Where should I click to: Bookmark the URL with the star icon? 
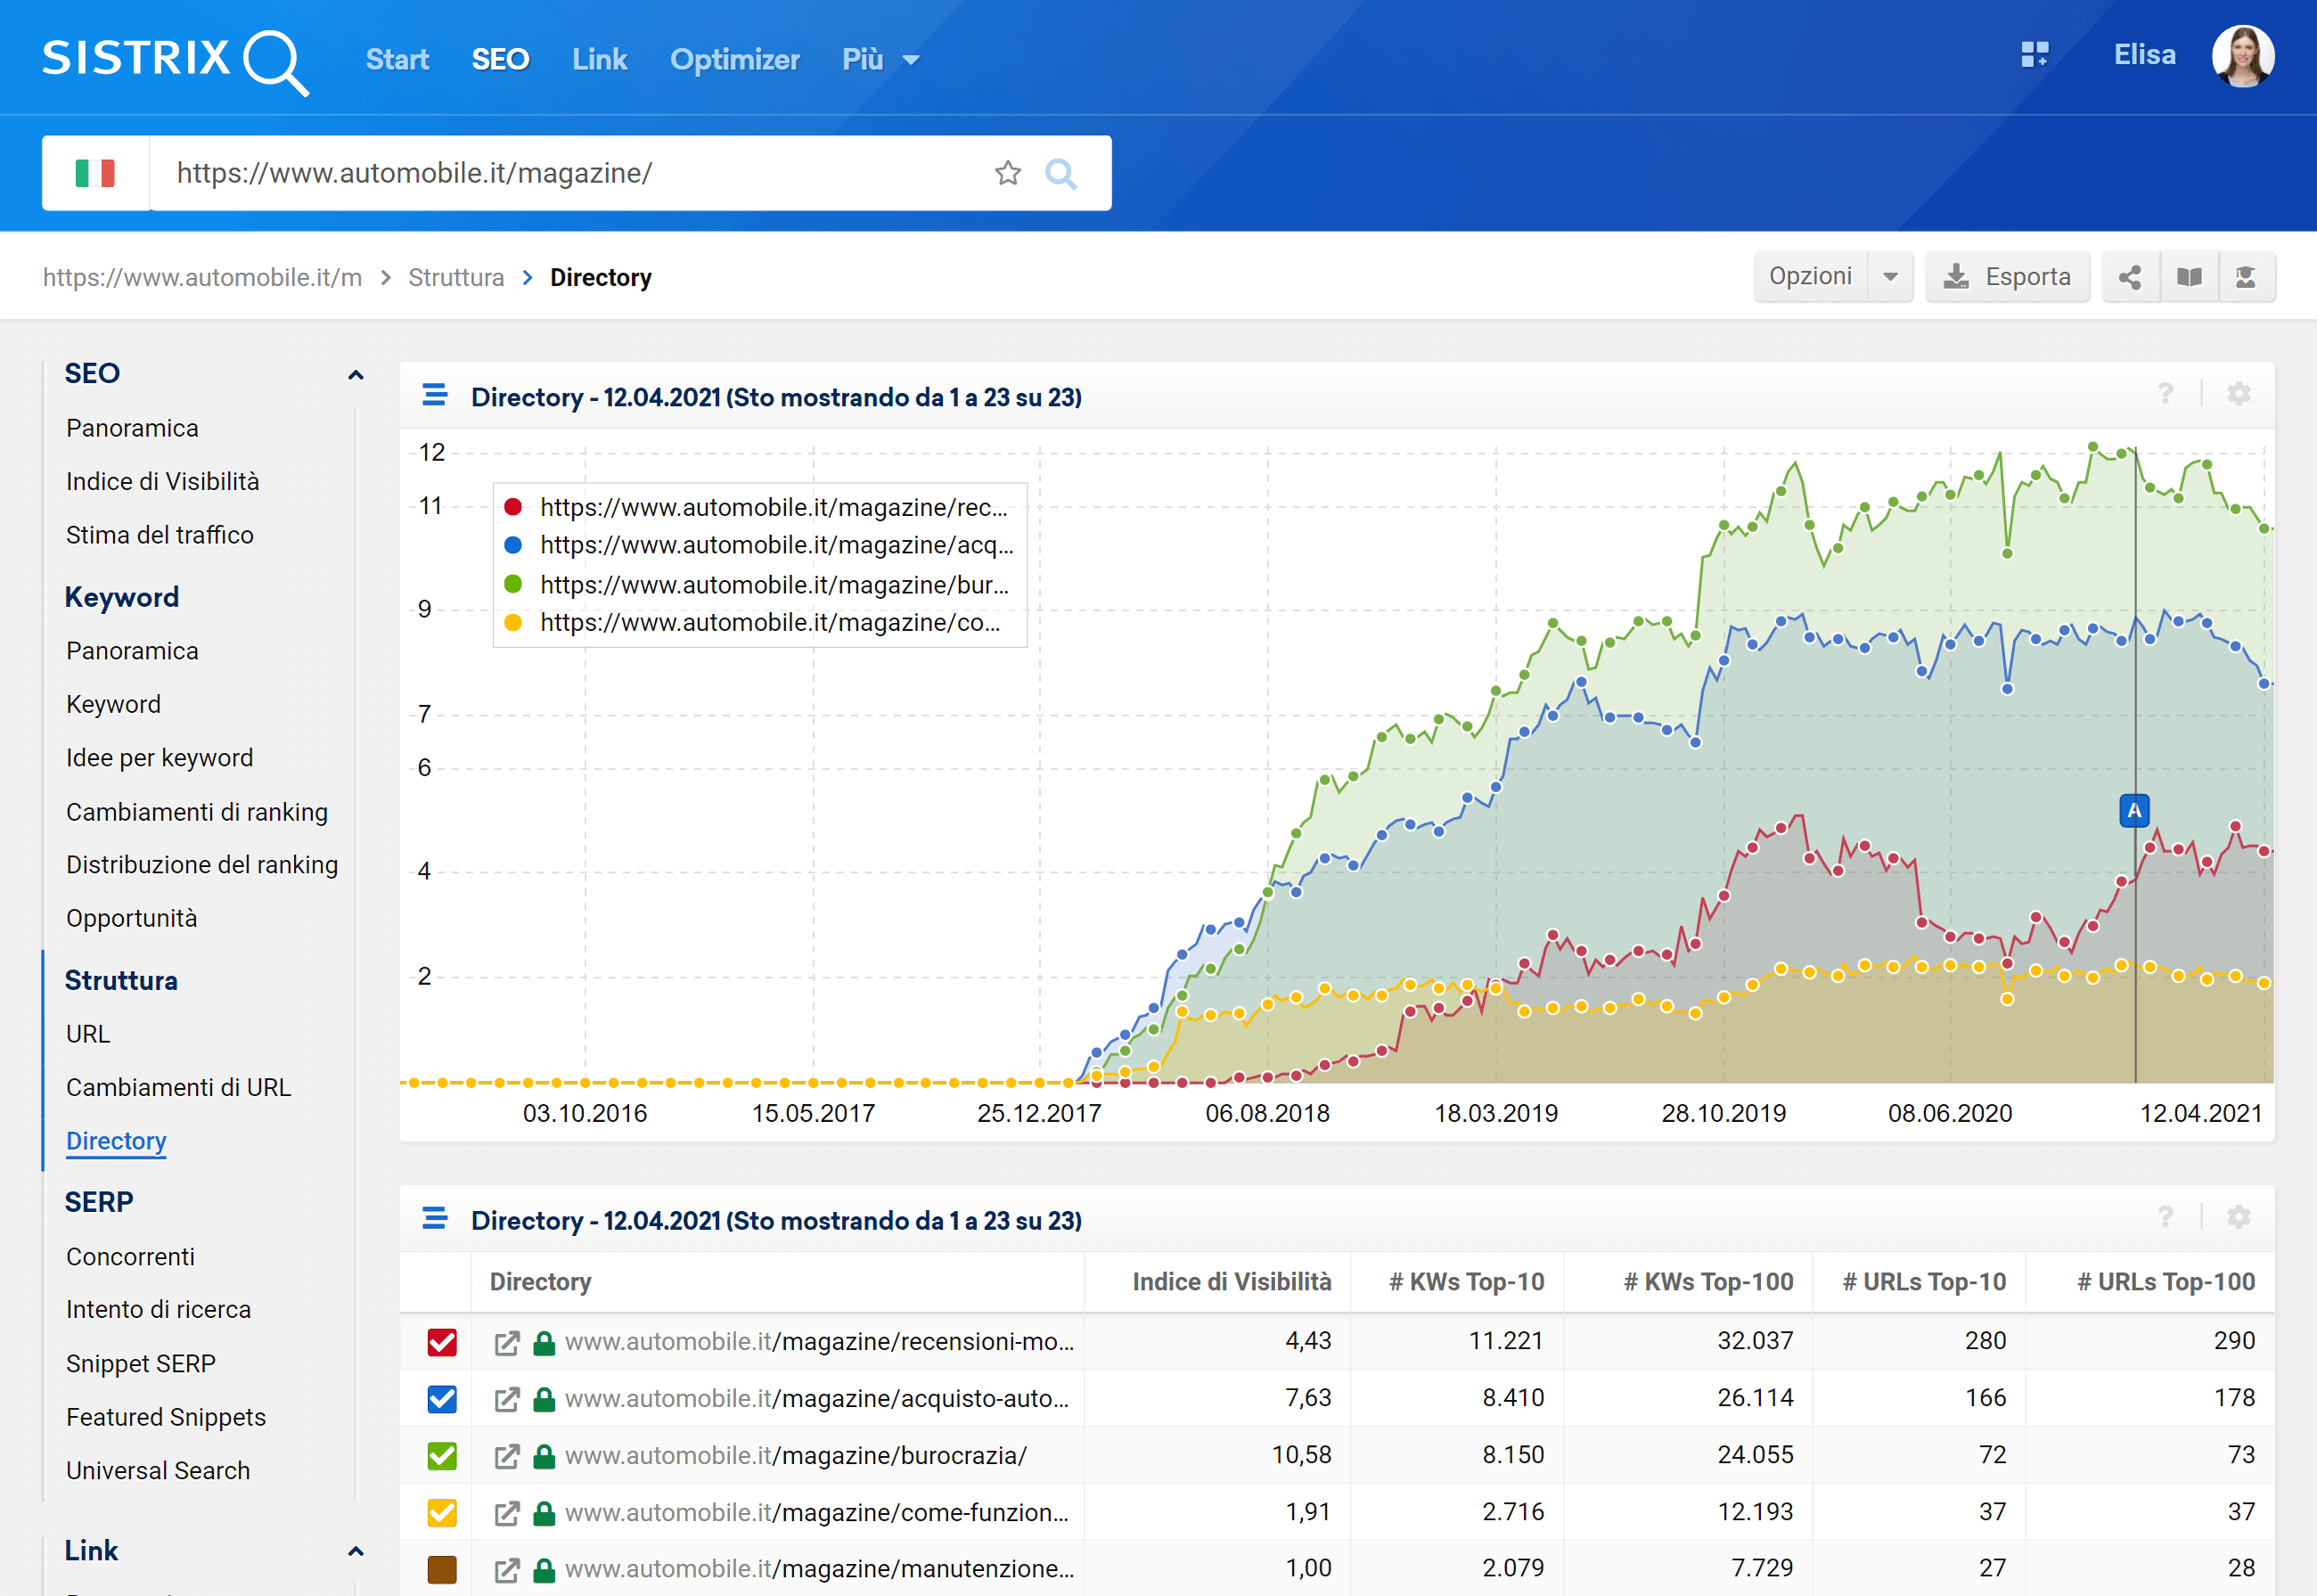coord(1008,173)
